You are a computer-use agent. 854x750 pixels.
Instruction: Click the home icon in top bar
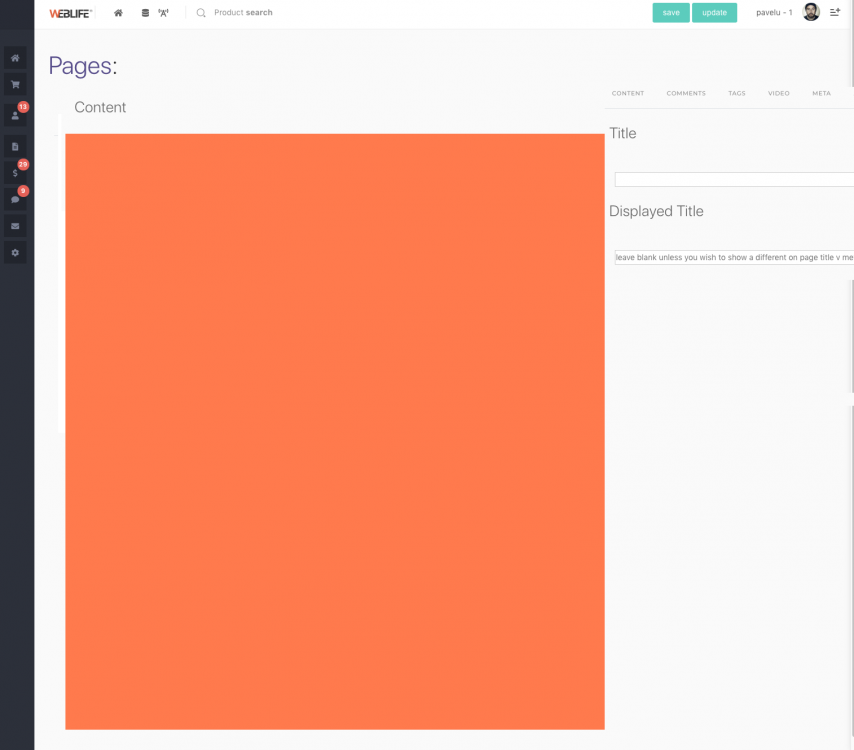(x=118, y=13)
